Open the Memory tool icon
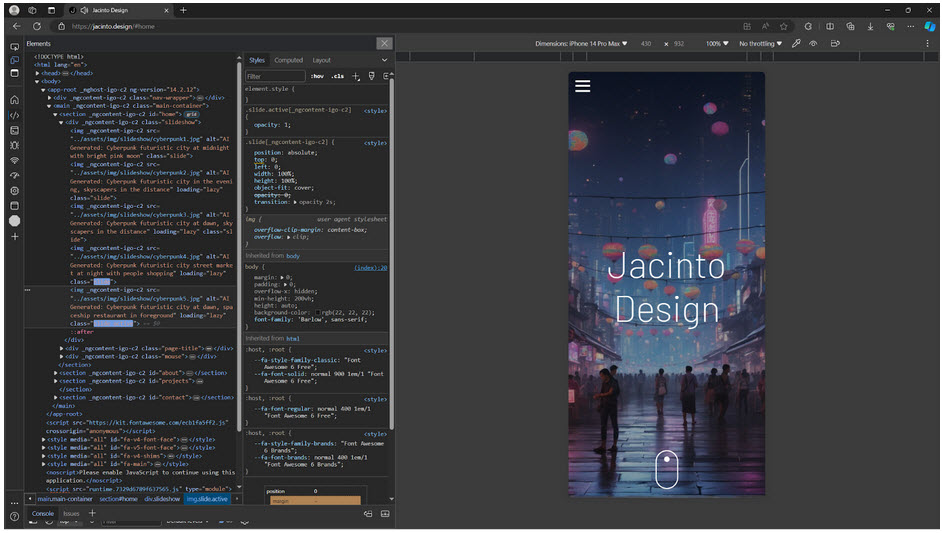This screenshot has height=533, width=942. pos(14,190)
